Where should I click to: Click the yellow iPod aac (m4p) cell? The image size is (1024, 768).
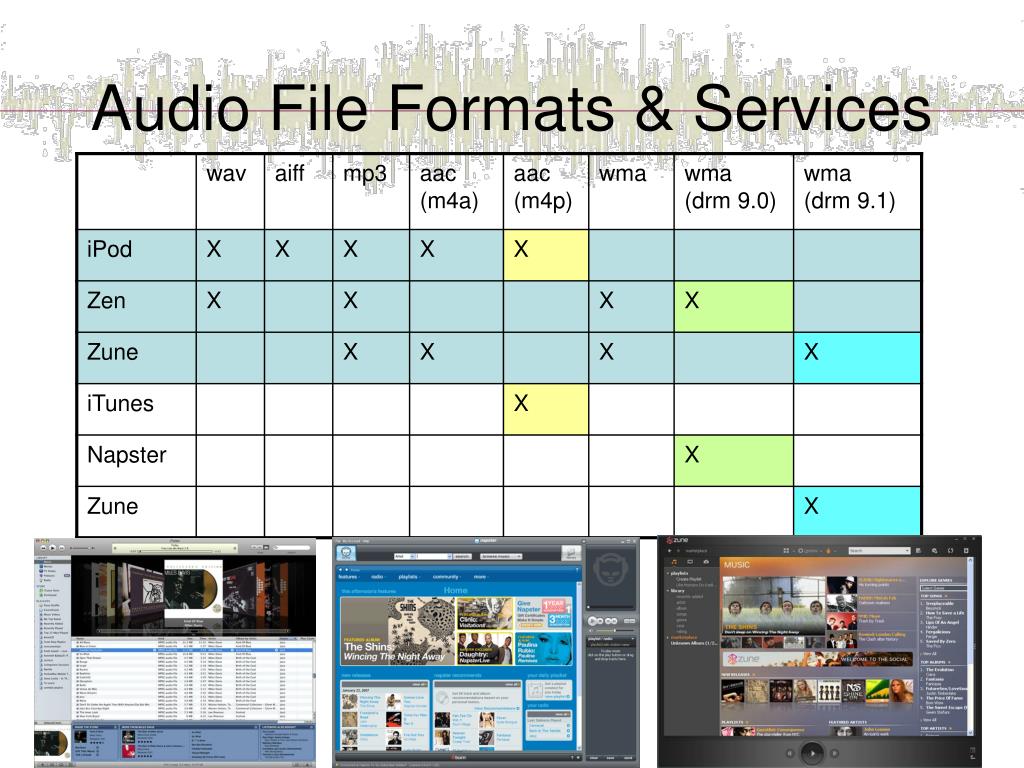coord(546,255)
